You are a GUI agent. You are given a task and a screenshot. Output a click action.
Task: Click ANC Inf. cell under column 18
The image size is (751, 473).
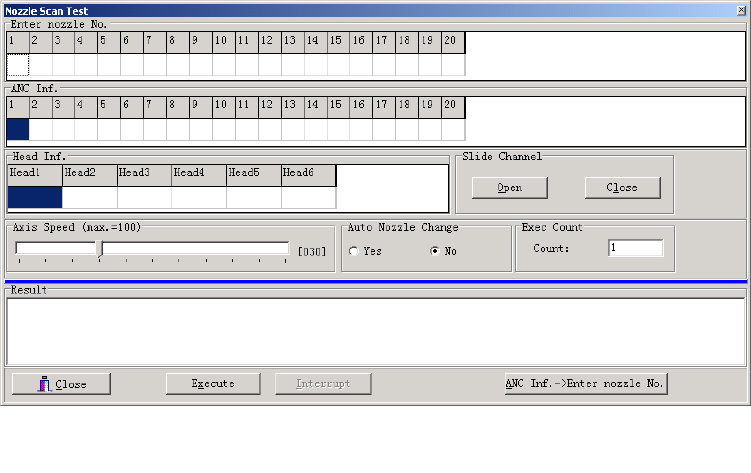tap(407, 129)
